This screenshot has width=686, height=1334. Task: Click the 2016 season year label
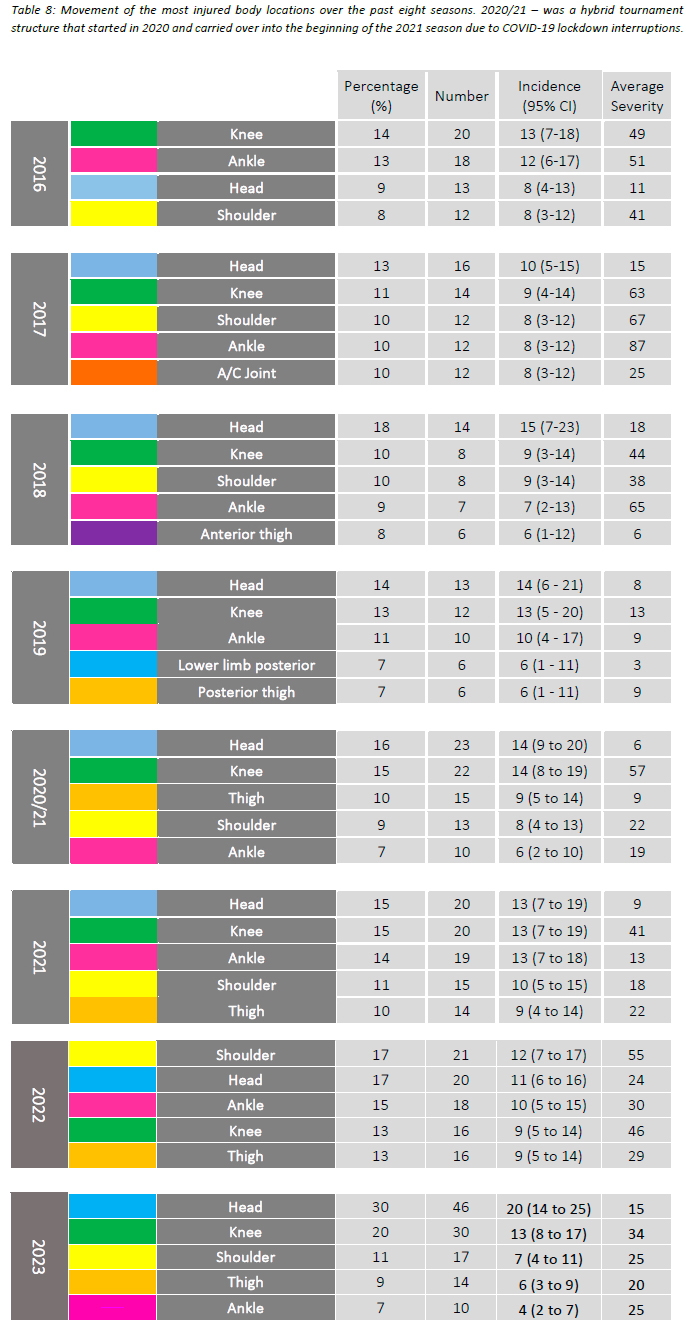pyautogui.click(x=40, y=174)
